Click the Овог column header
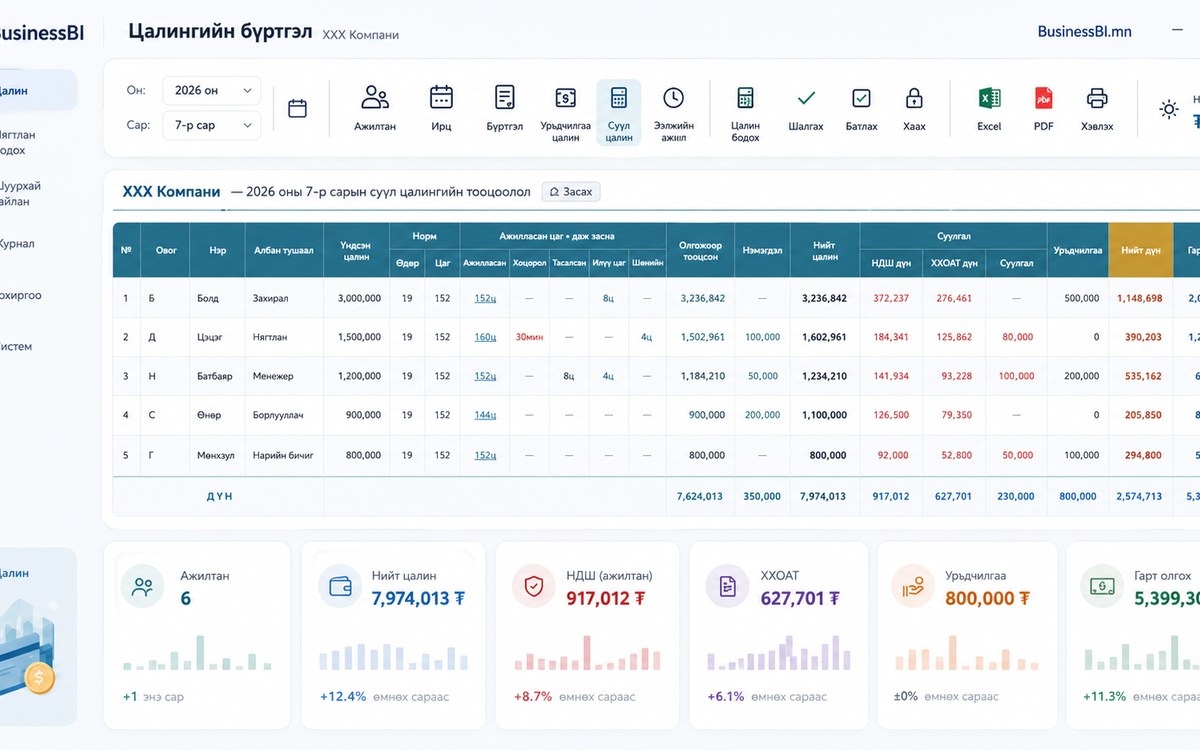Image resolution: width=1200 pixels, height=750 pixels. pyautogui.click(x=166, y=250)
